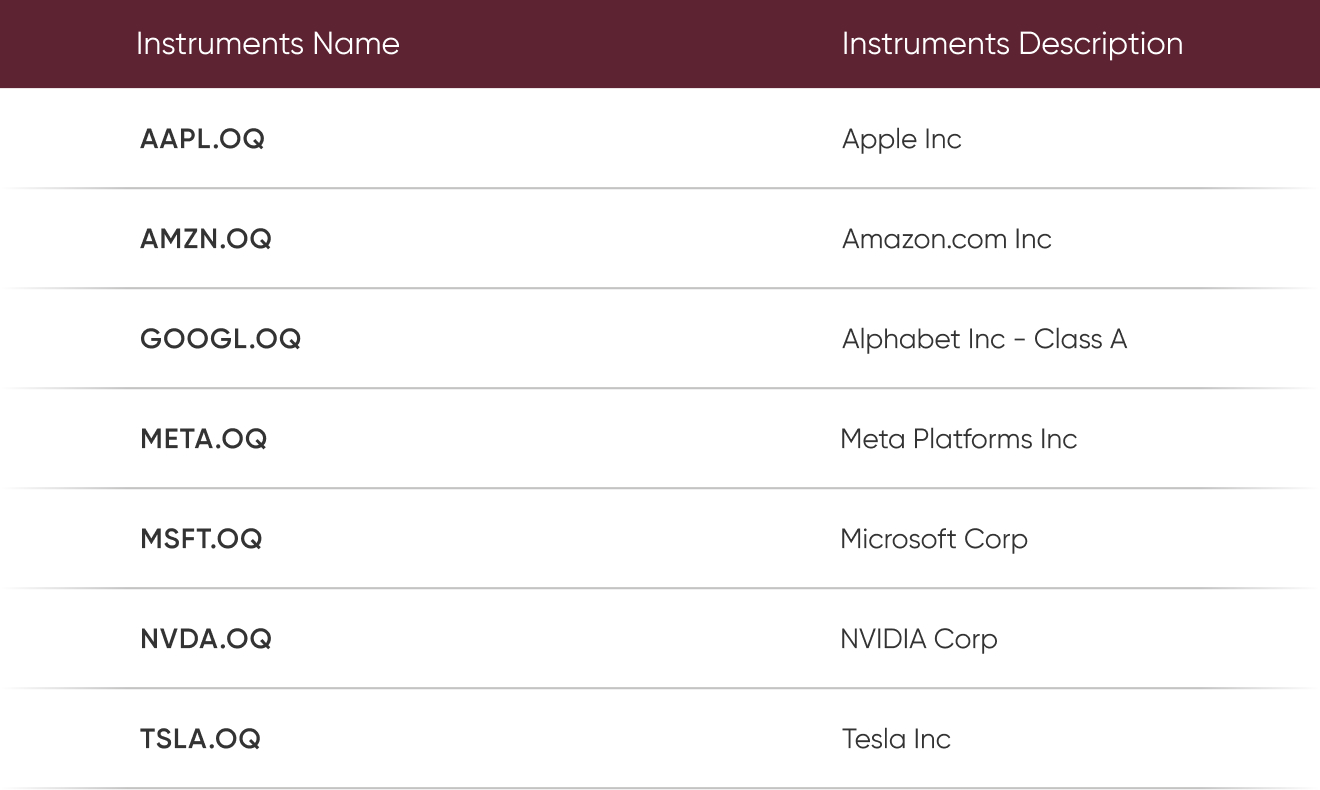
Task: Click the Instruments Name column header
Action: pos(267,44)
